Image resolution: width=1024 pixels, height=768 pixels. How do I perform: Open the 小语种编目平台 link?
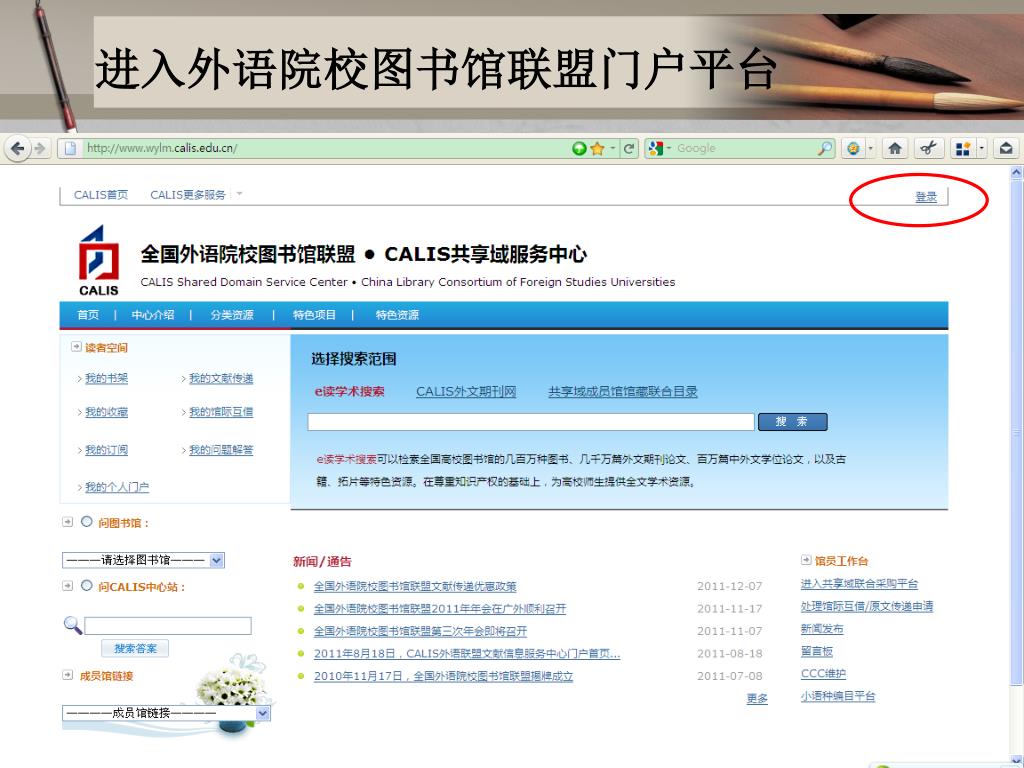(838, 696)
